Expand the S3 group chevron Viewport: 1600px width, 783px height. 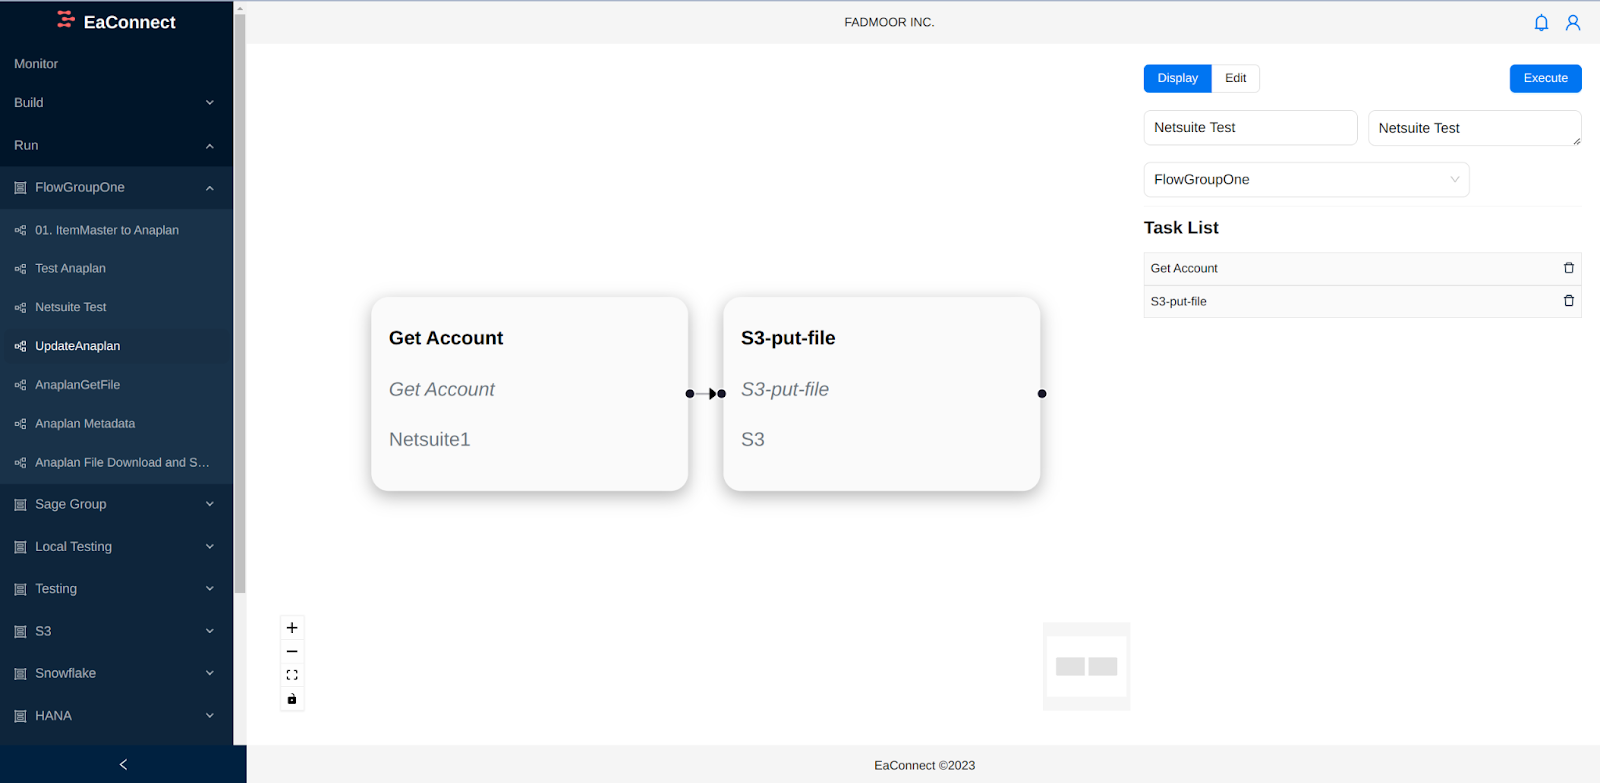coord(210,631)
